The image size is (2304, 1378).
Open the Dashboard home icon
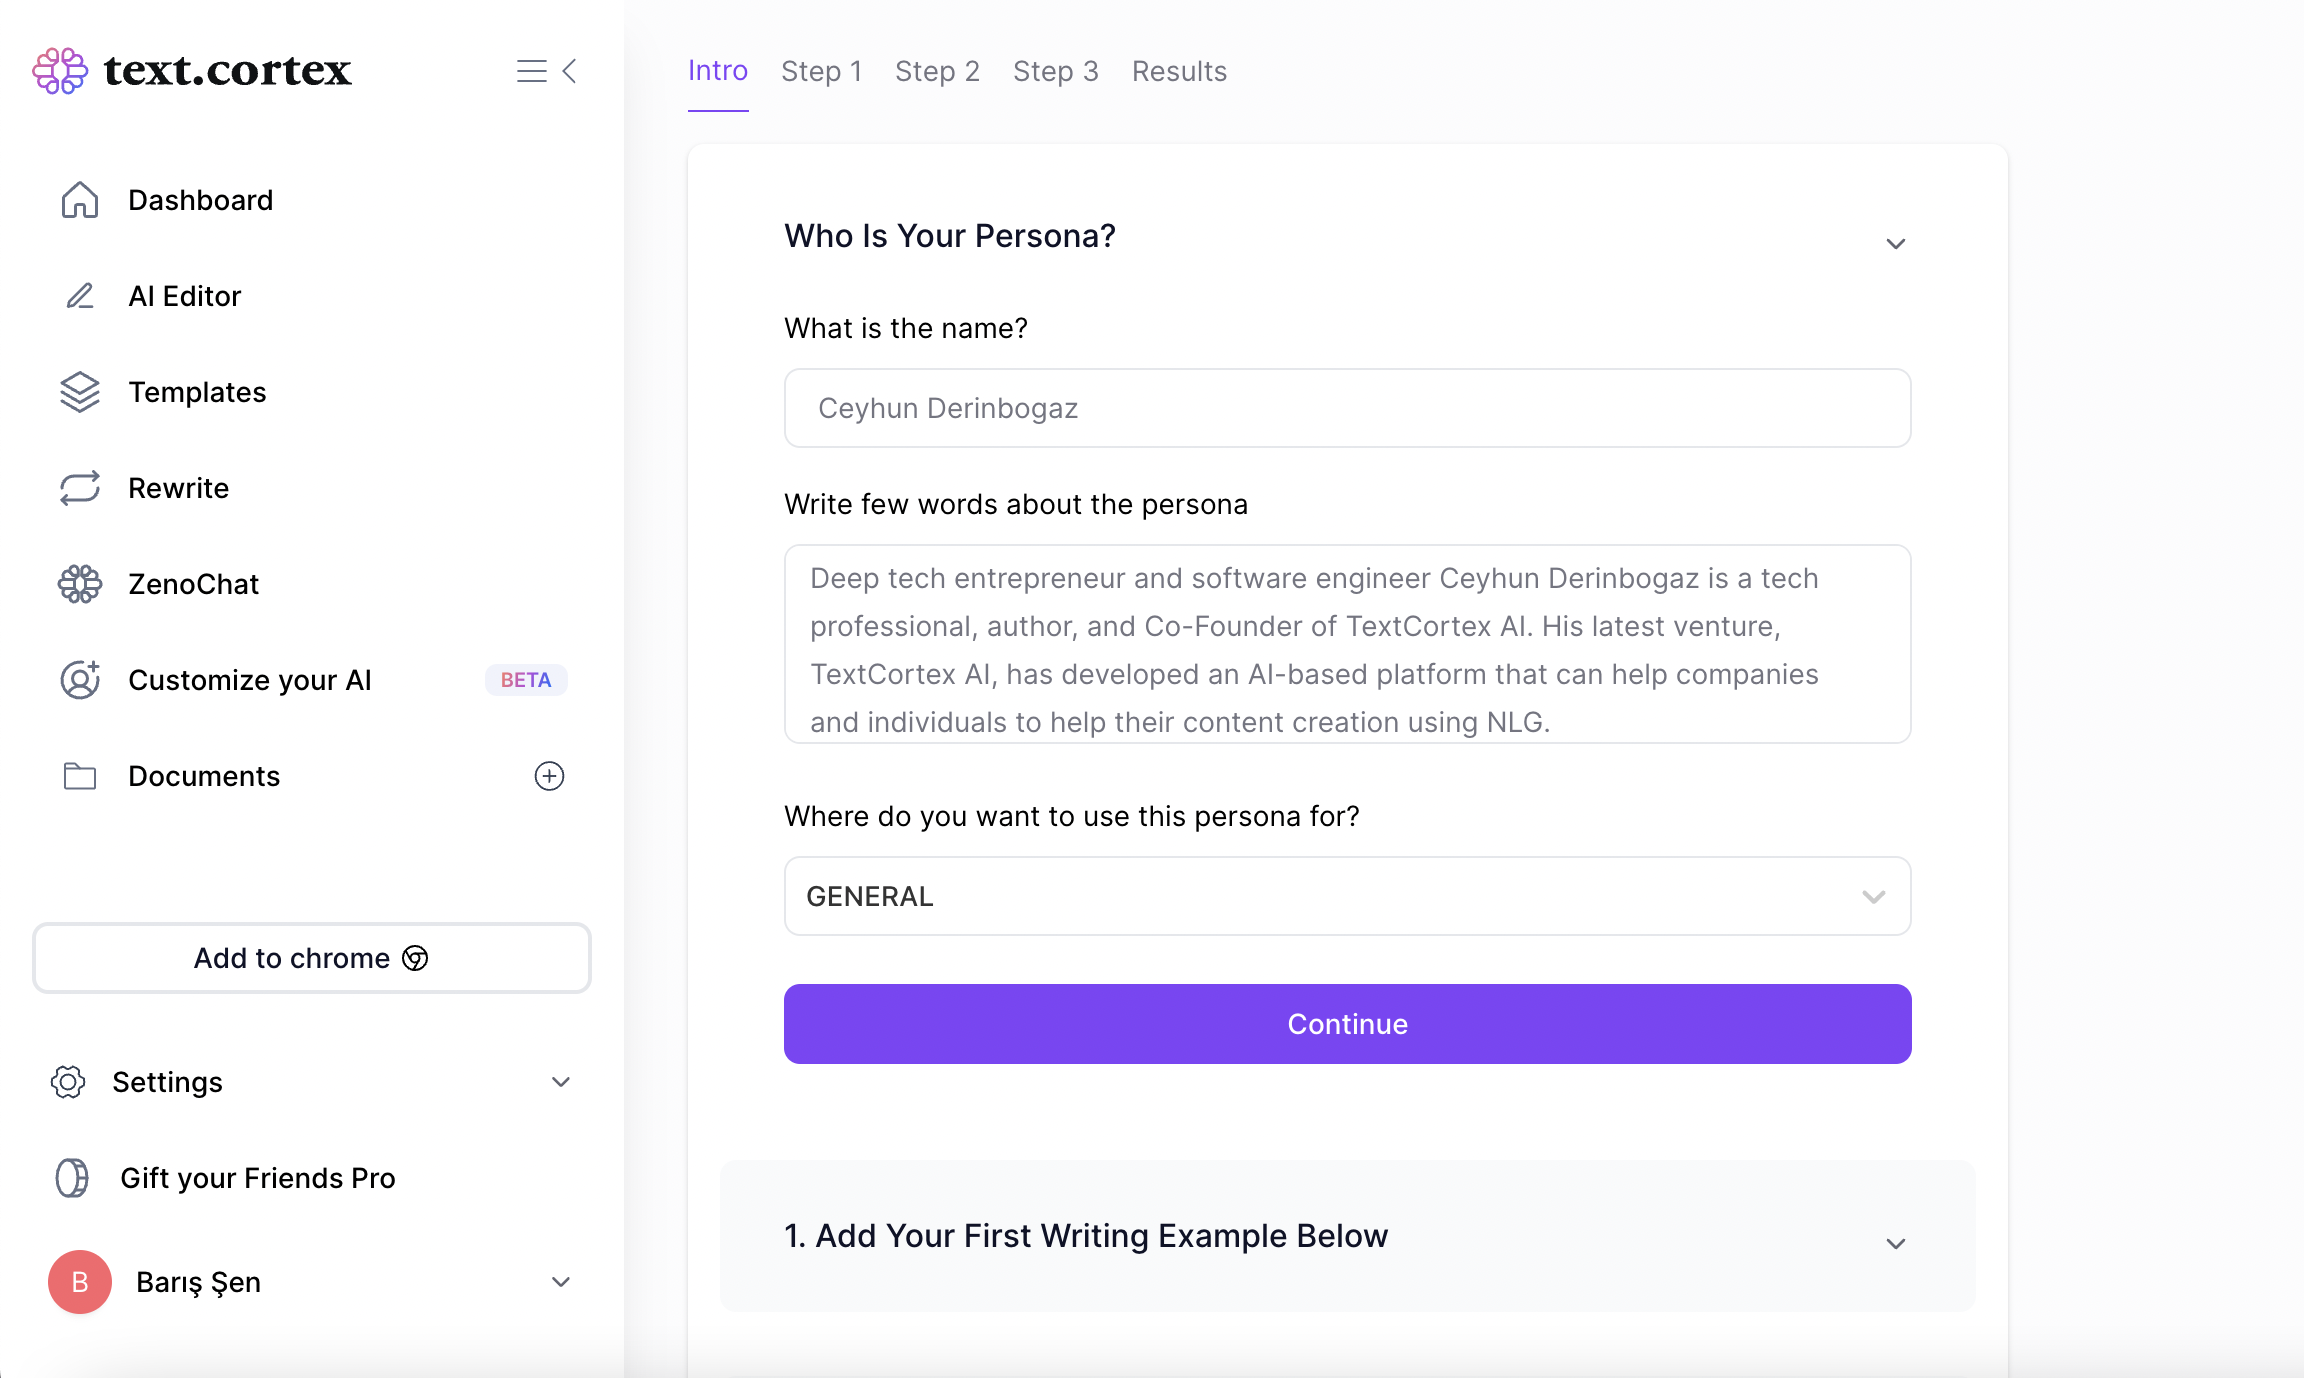pos(80,200)
